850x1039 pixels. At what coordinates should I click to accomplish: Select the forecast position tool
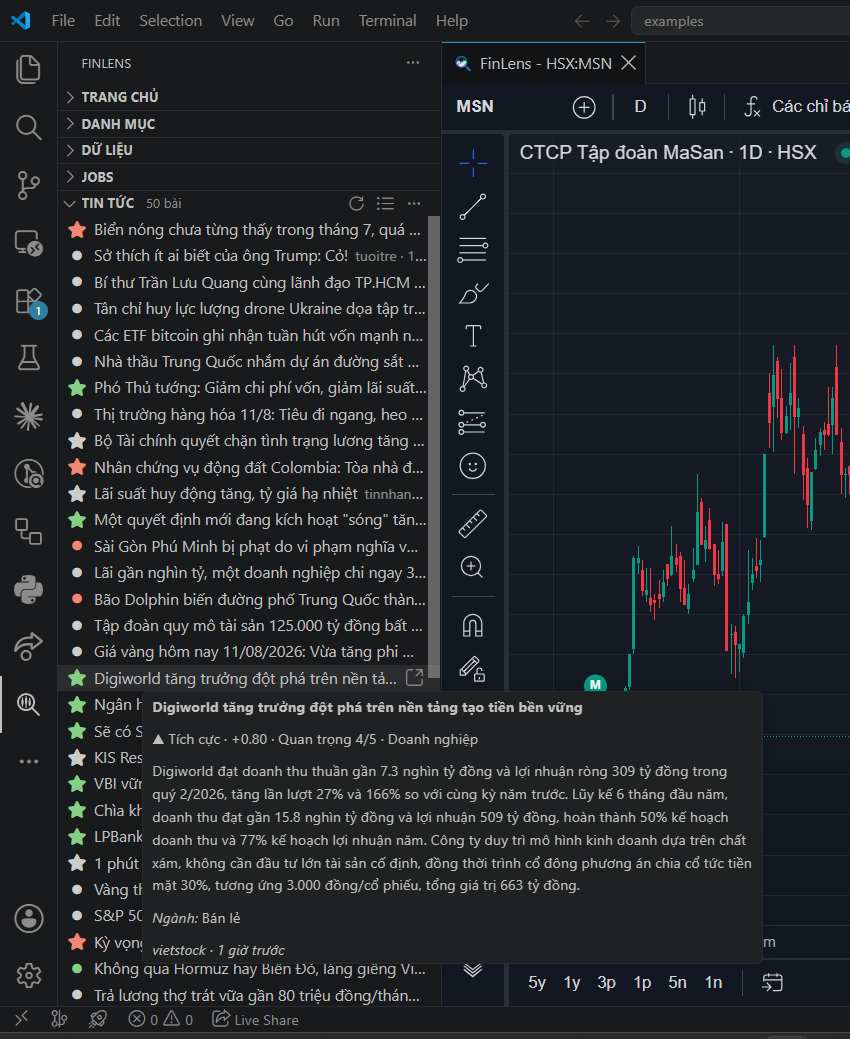472,422
